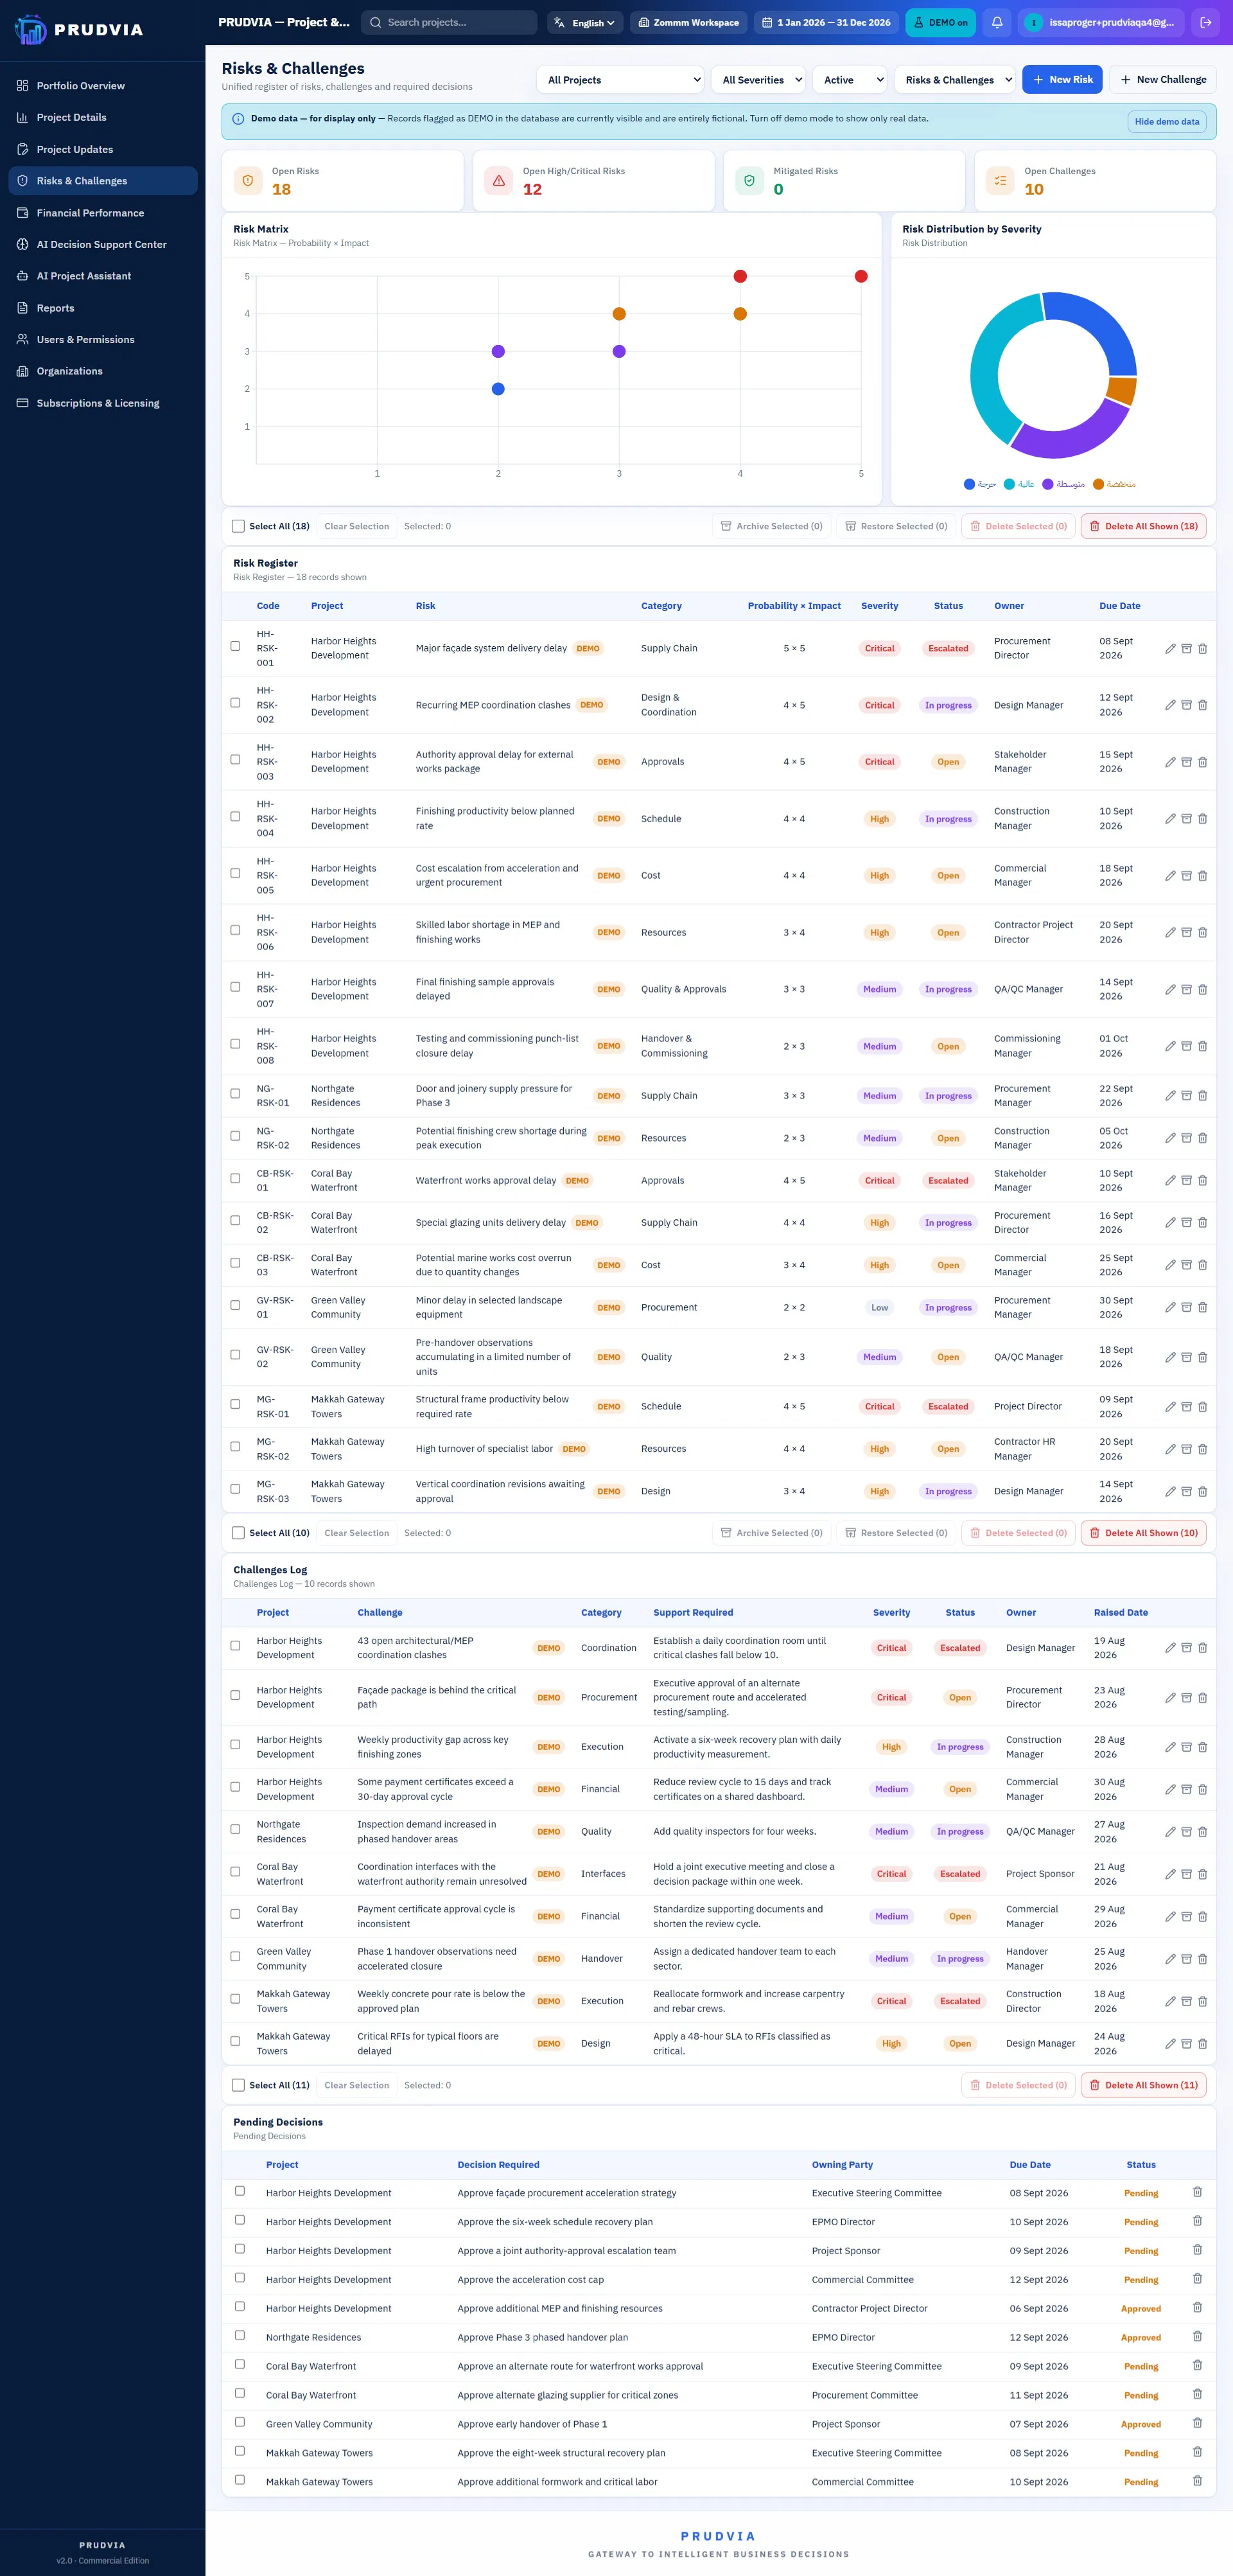Click Delete All Shown (18) button
The height and width of the screenshot is (2576, 1233).
[x=1143, y=526]
